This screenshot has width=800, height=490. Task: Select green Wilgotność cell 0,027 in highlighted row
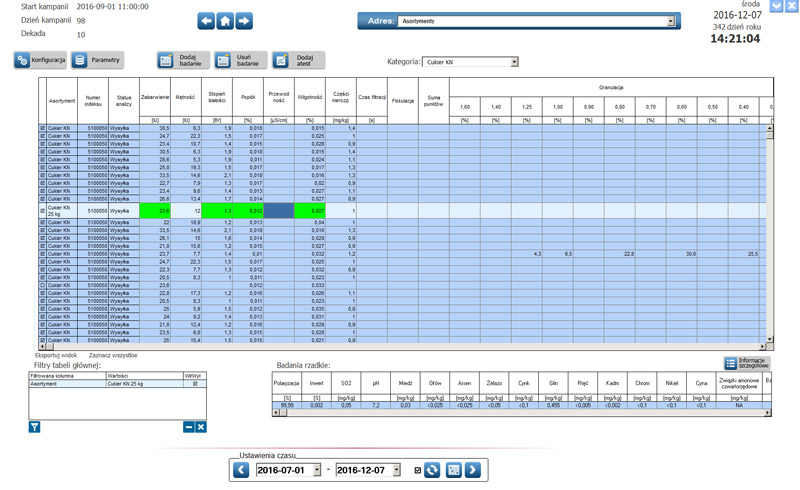pyautogui.click(x=310, y=211)
